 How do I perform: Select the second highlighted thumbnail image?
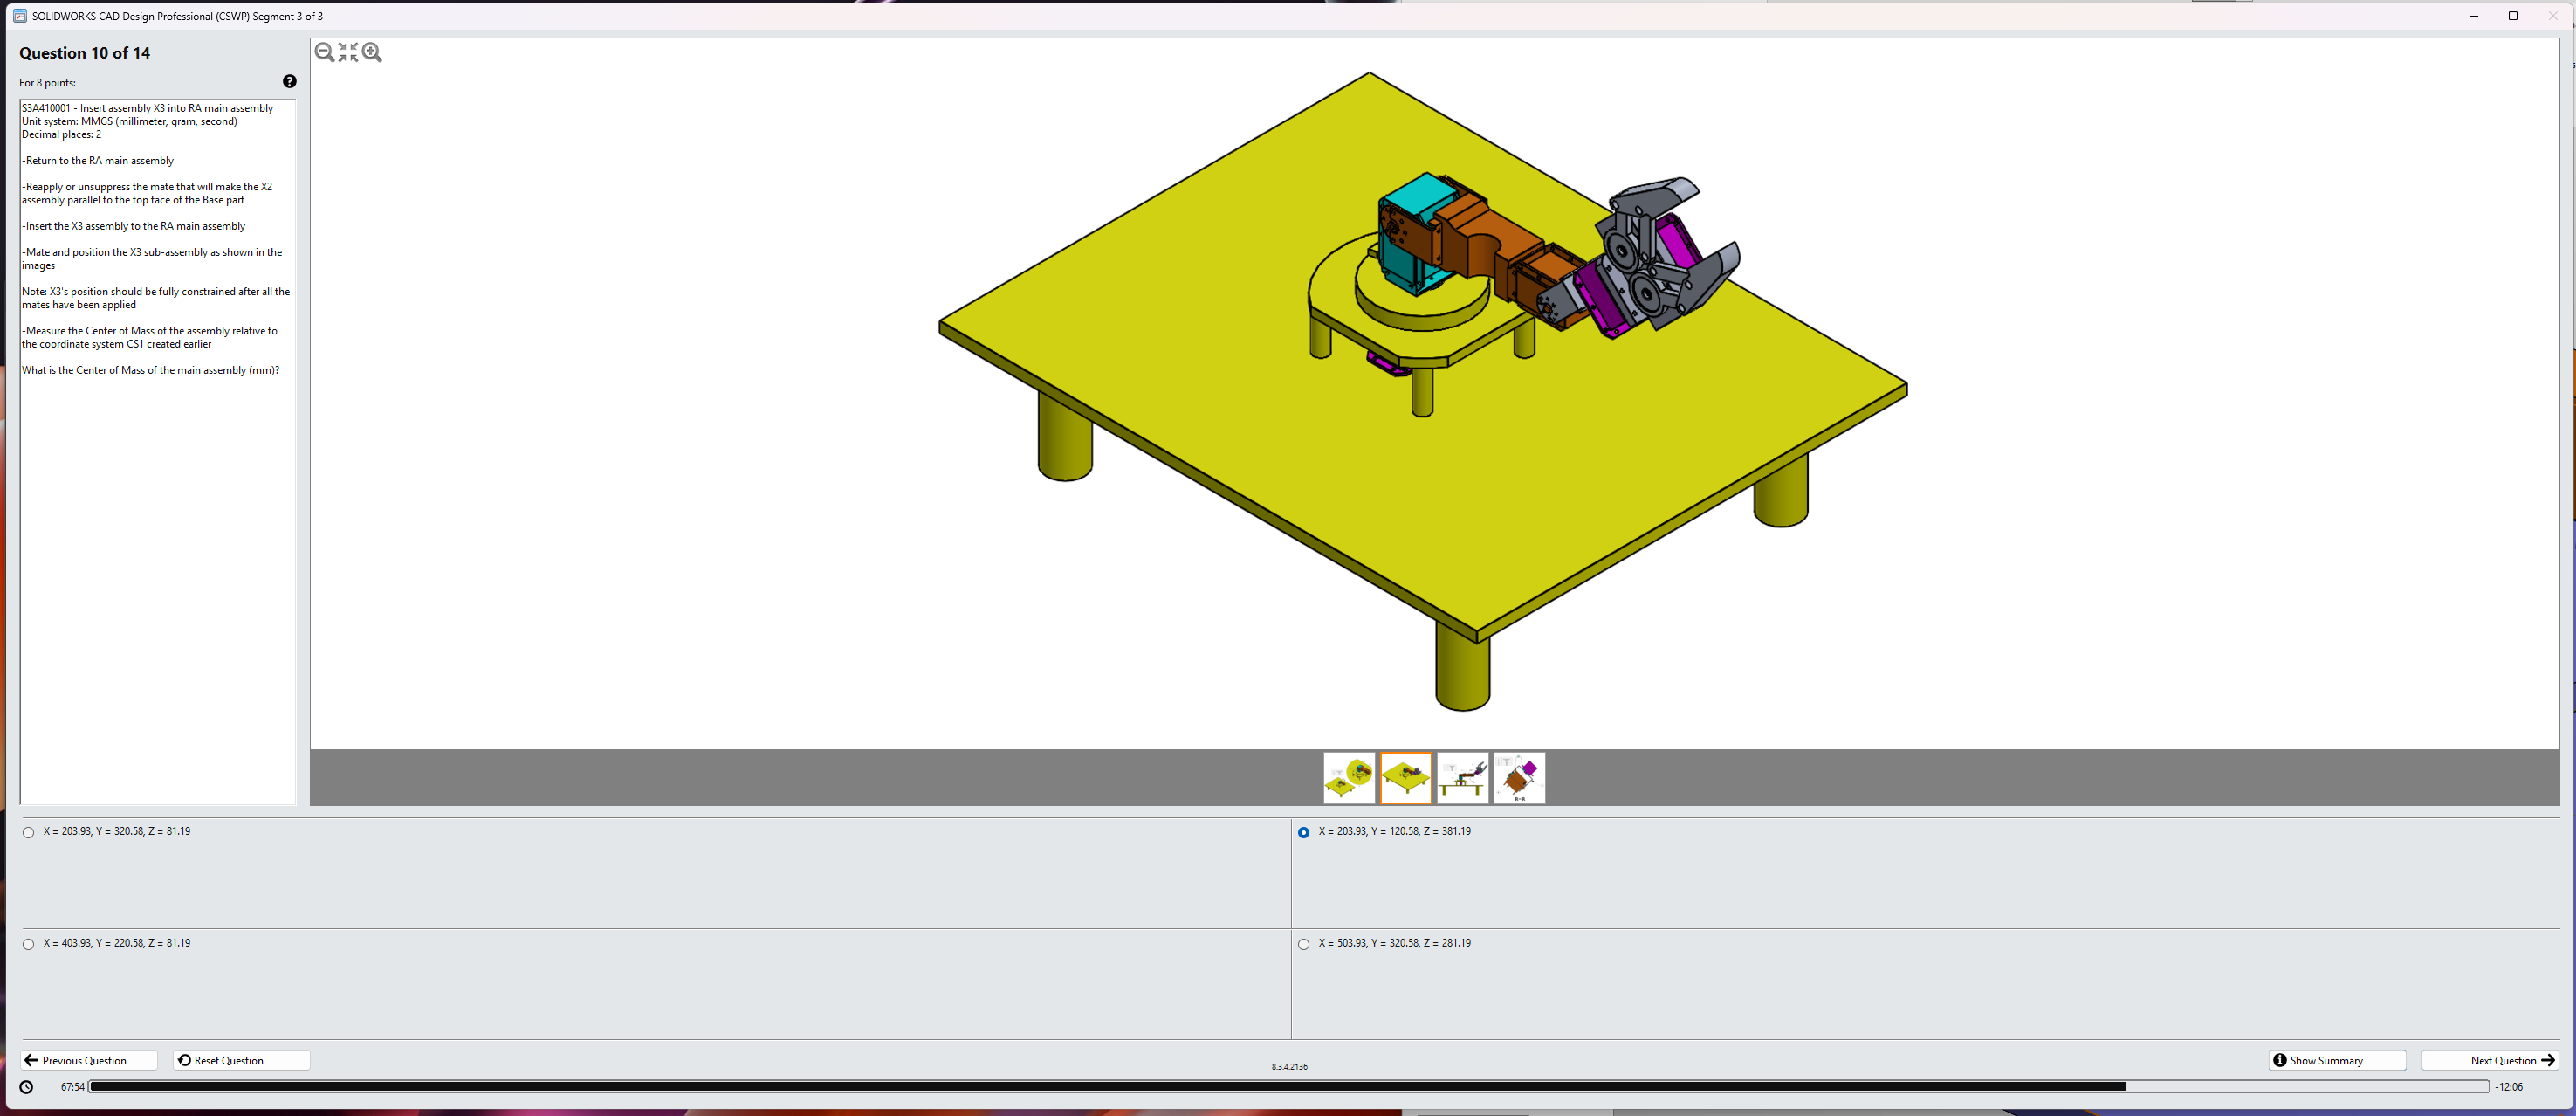point(1405,778)
